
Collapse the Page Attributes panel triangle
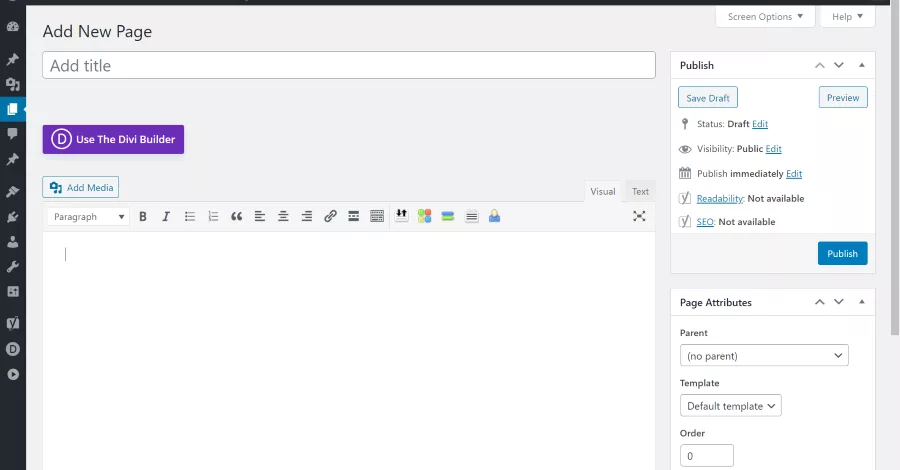[862, 302]
